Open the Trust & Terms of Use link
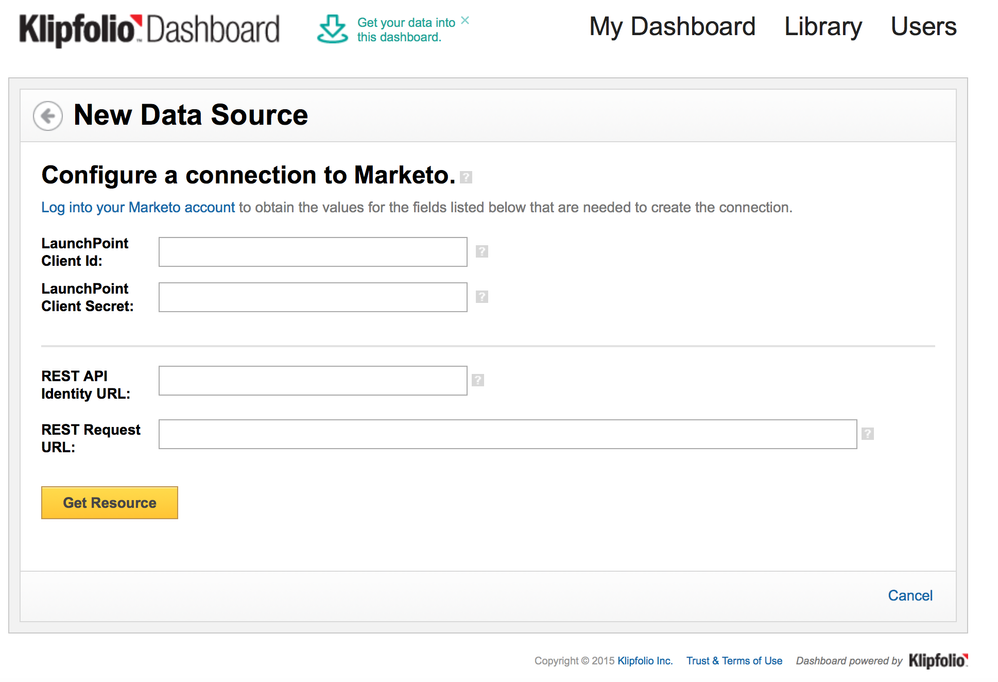 734,661
